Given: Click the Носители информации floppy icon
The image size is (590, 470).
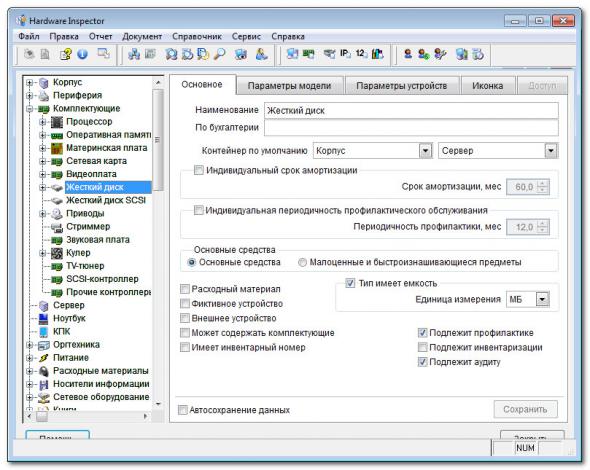Looking at the screenshot, I should pyautogui.click(x=44, y=384).
